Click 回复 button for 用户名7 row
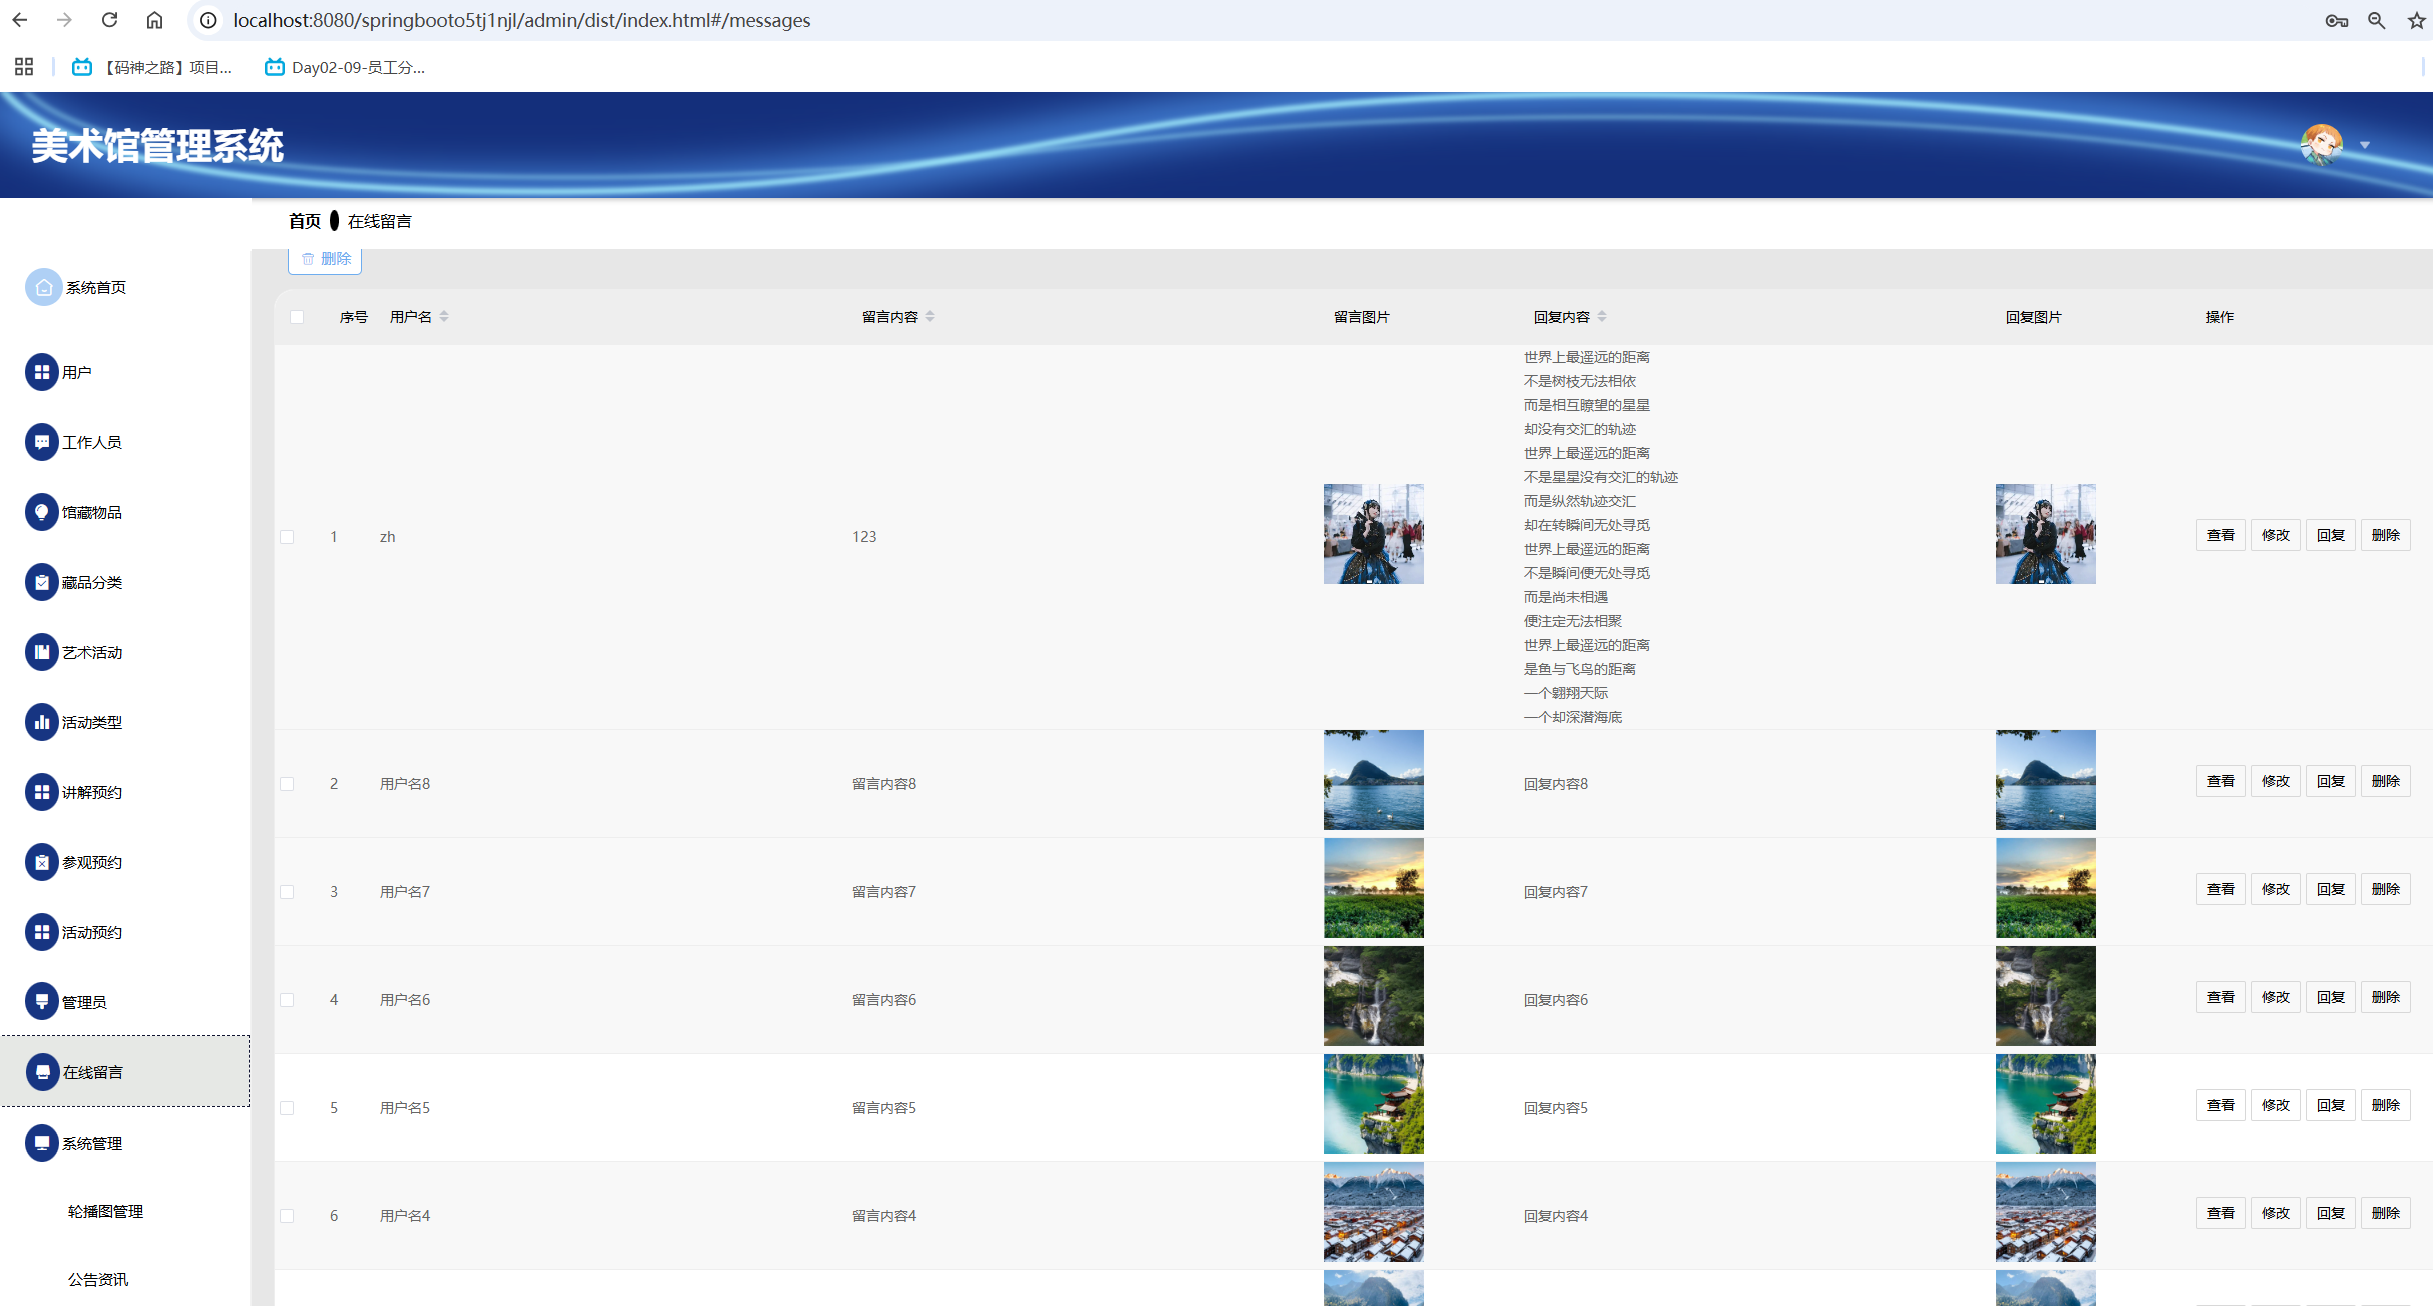The image size is (2433, 1306). click(x=2330, y=889)
